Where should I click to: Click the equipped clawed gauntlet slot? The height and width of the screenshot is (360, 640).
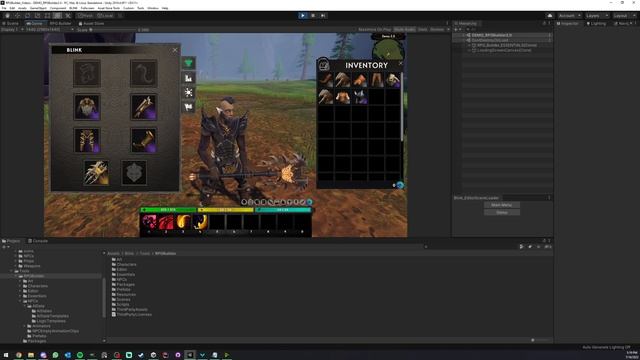(96, 173)
